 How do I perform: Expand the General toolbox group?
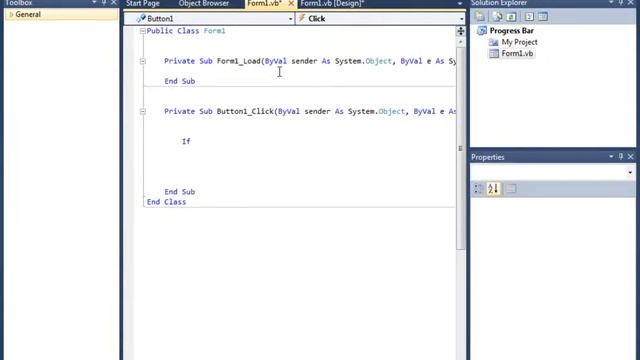coord(11,15)
